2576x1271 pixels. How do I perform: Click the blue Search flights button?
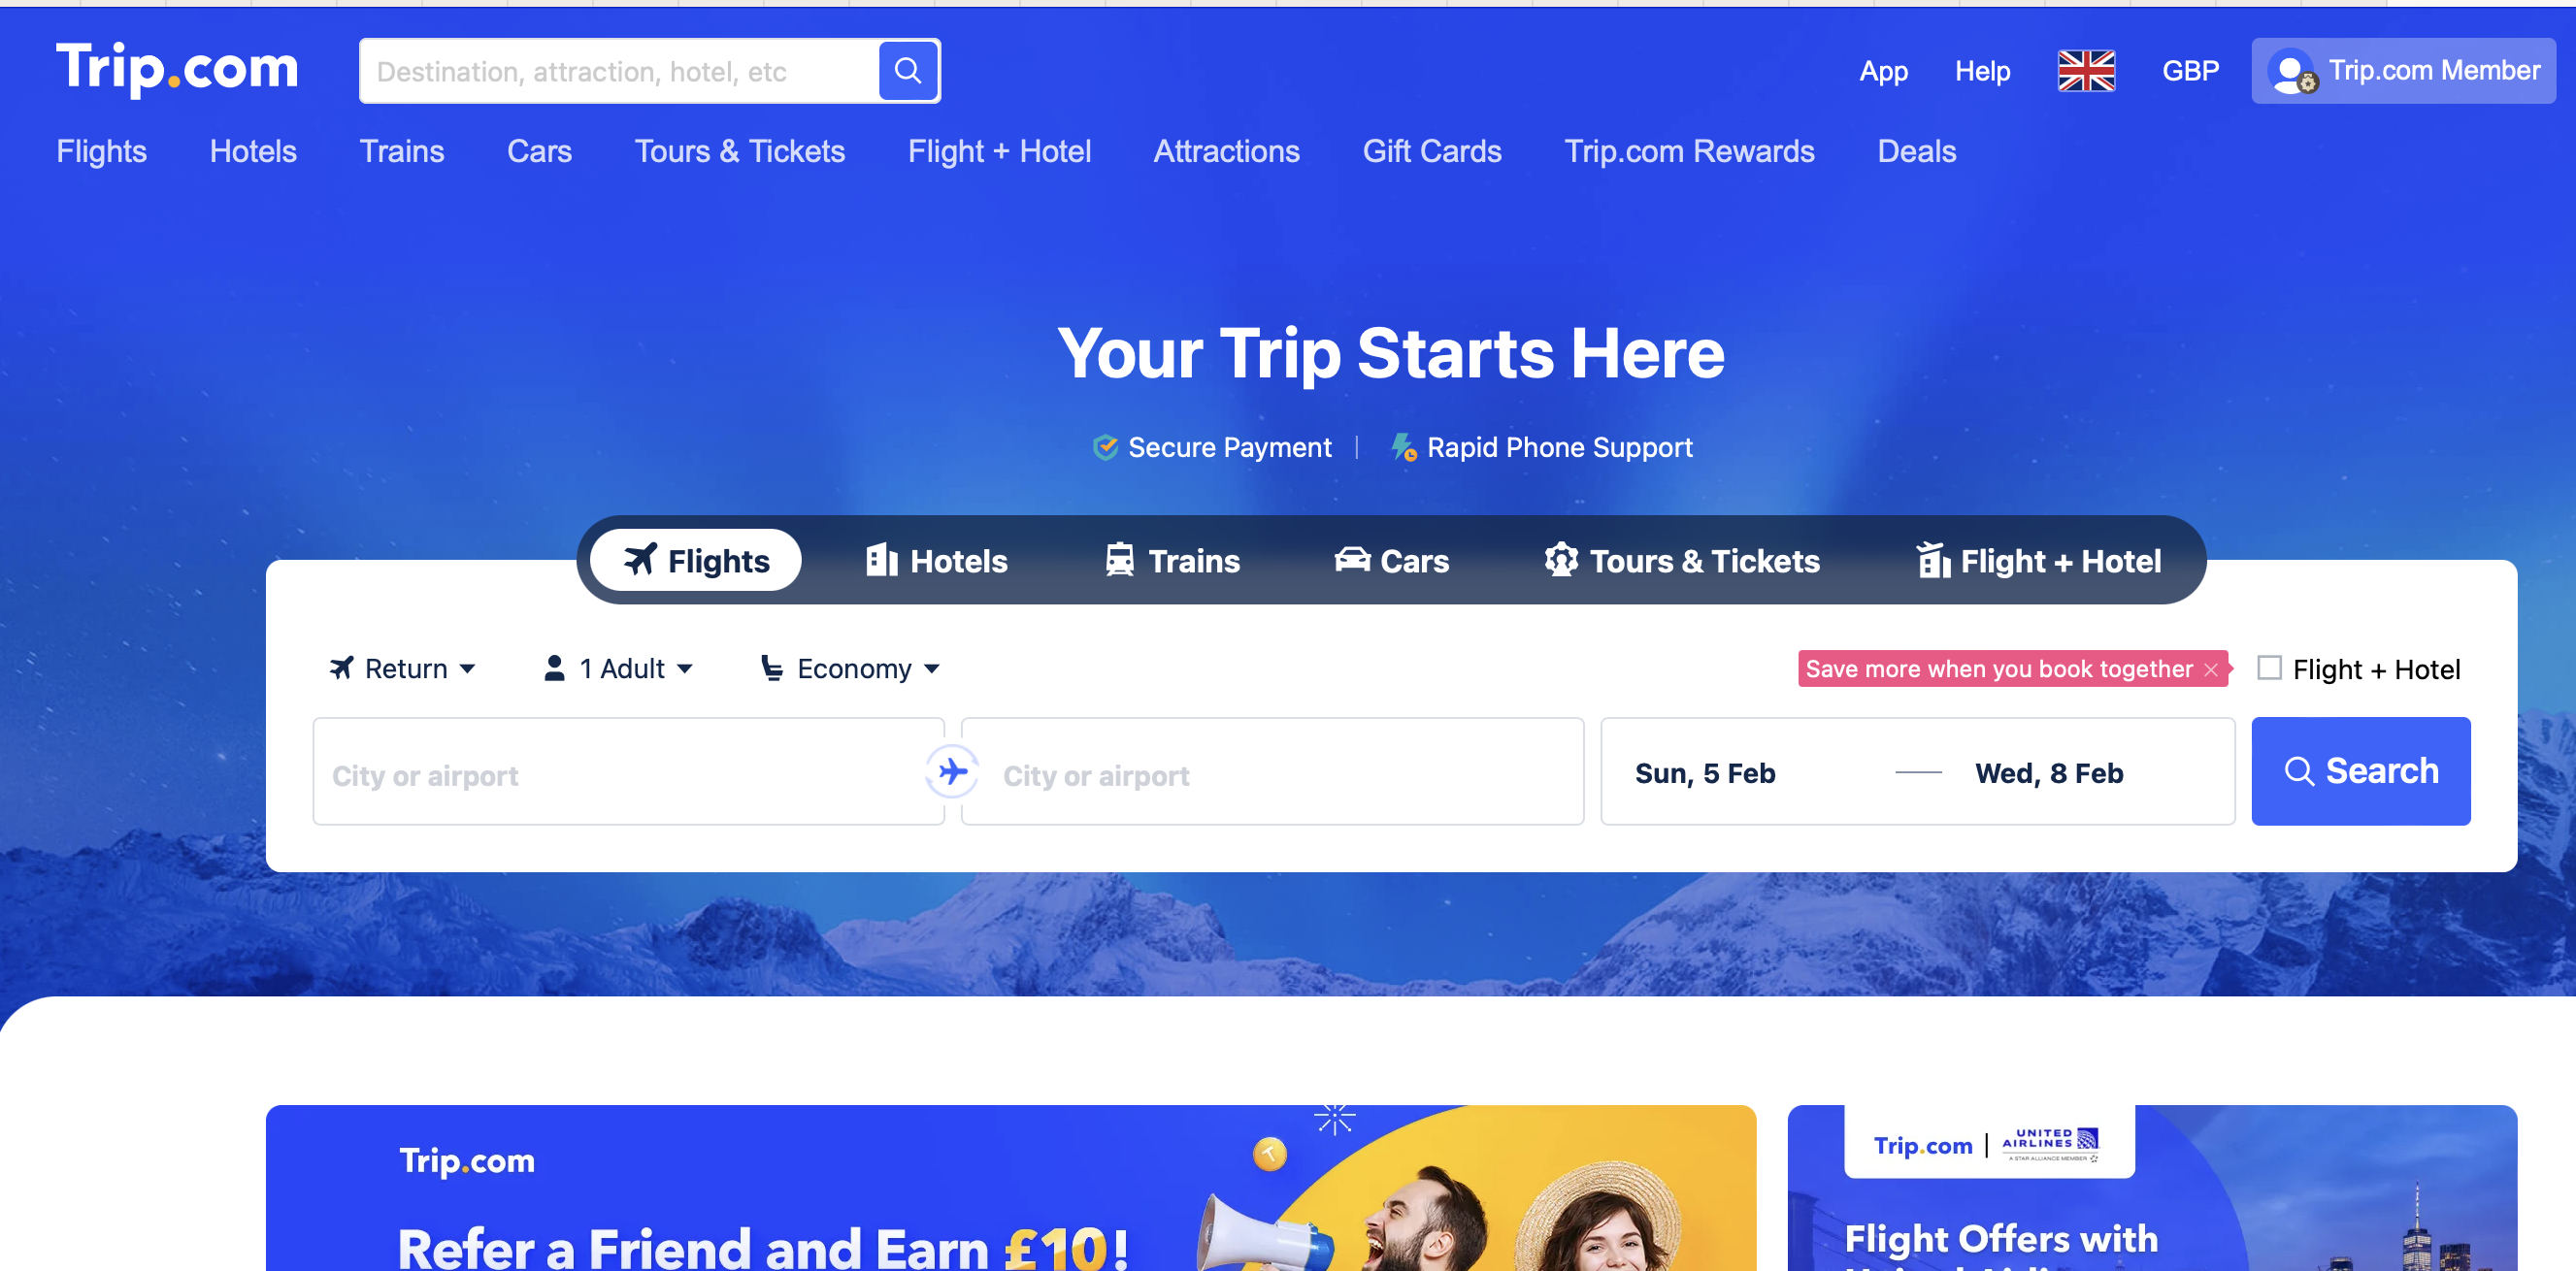click(x=2360, y=771)
